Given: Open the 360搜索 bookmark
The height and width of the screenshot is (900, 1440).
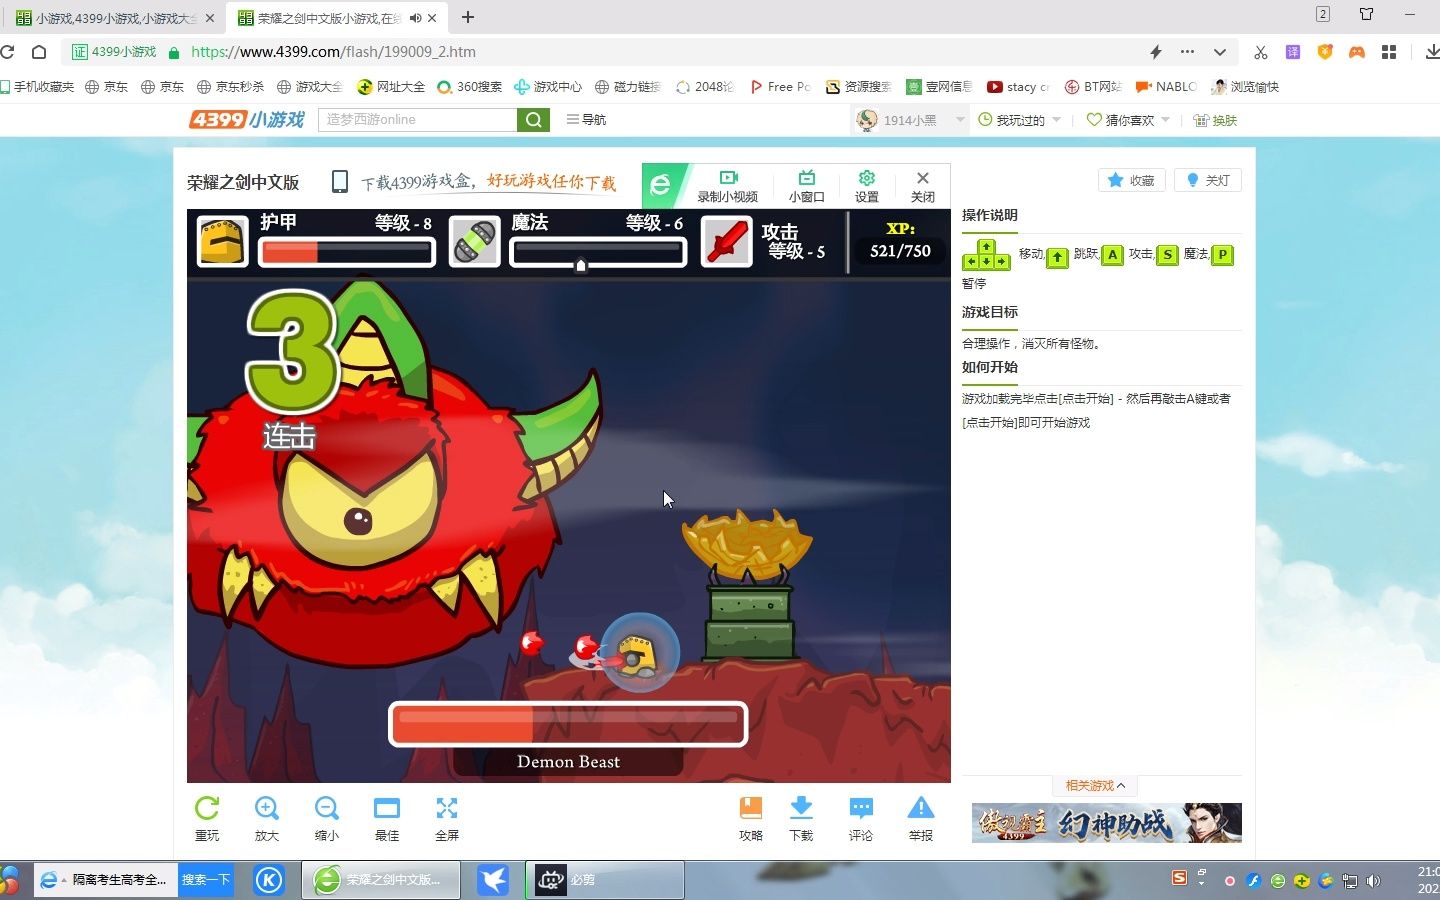Looking at the screenshot, I should click(470, 87).
